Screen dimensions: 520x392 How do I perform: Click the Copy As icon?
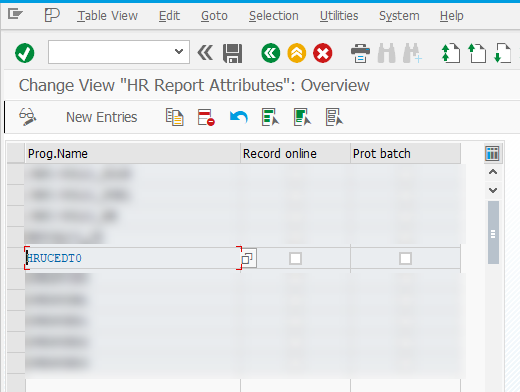point(174,117)
